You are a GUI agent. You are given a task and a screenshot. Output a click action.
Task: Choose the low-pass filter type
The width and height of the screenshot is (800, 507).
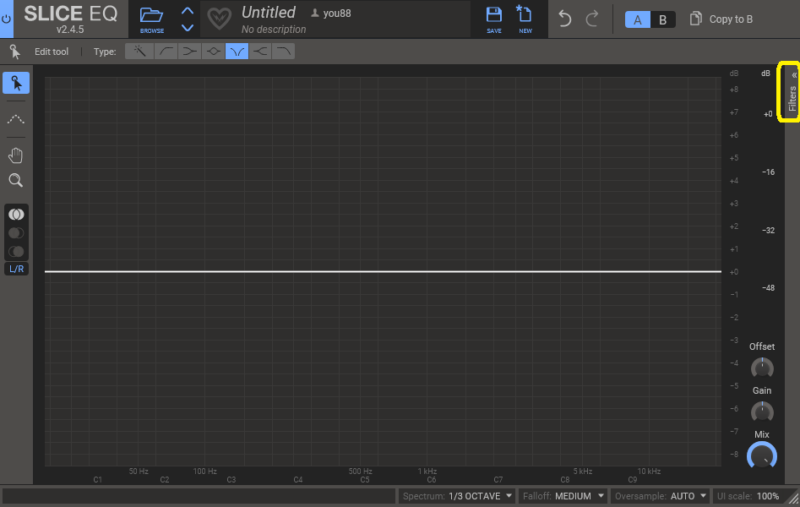[285, 51]
